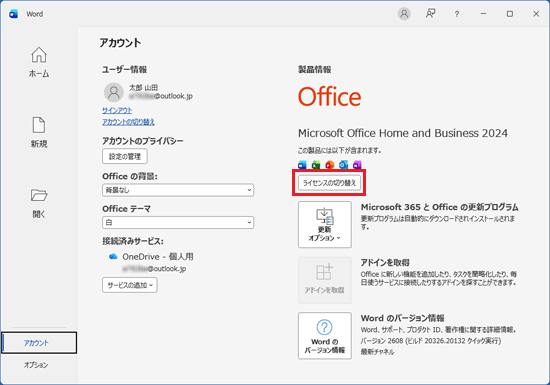The image size is (550, 385).
Task: Close the Word window
Action: (536, 14)
